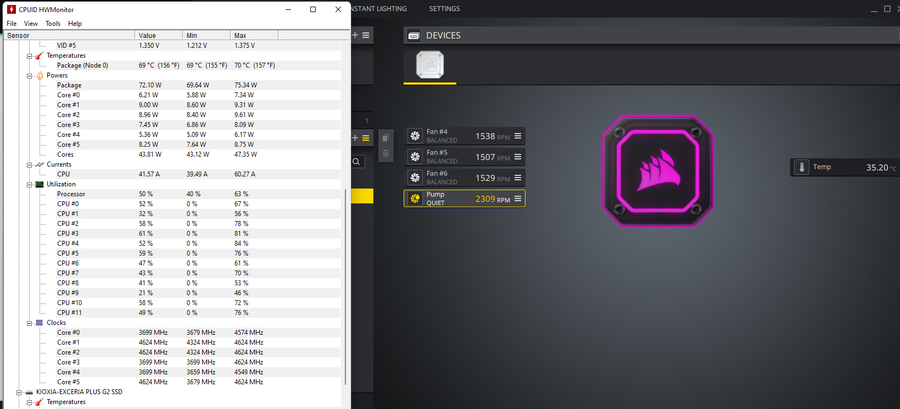Viewport: 900px width, 409px height.
Task: Select the Pump QUIET entry
Action: point(464,198)
